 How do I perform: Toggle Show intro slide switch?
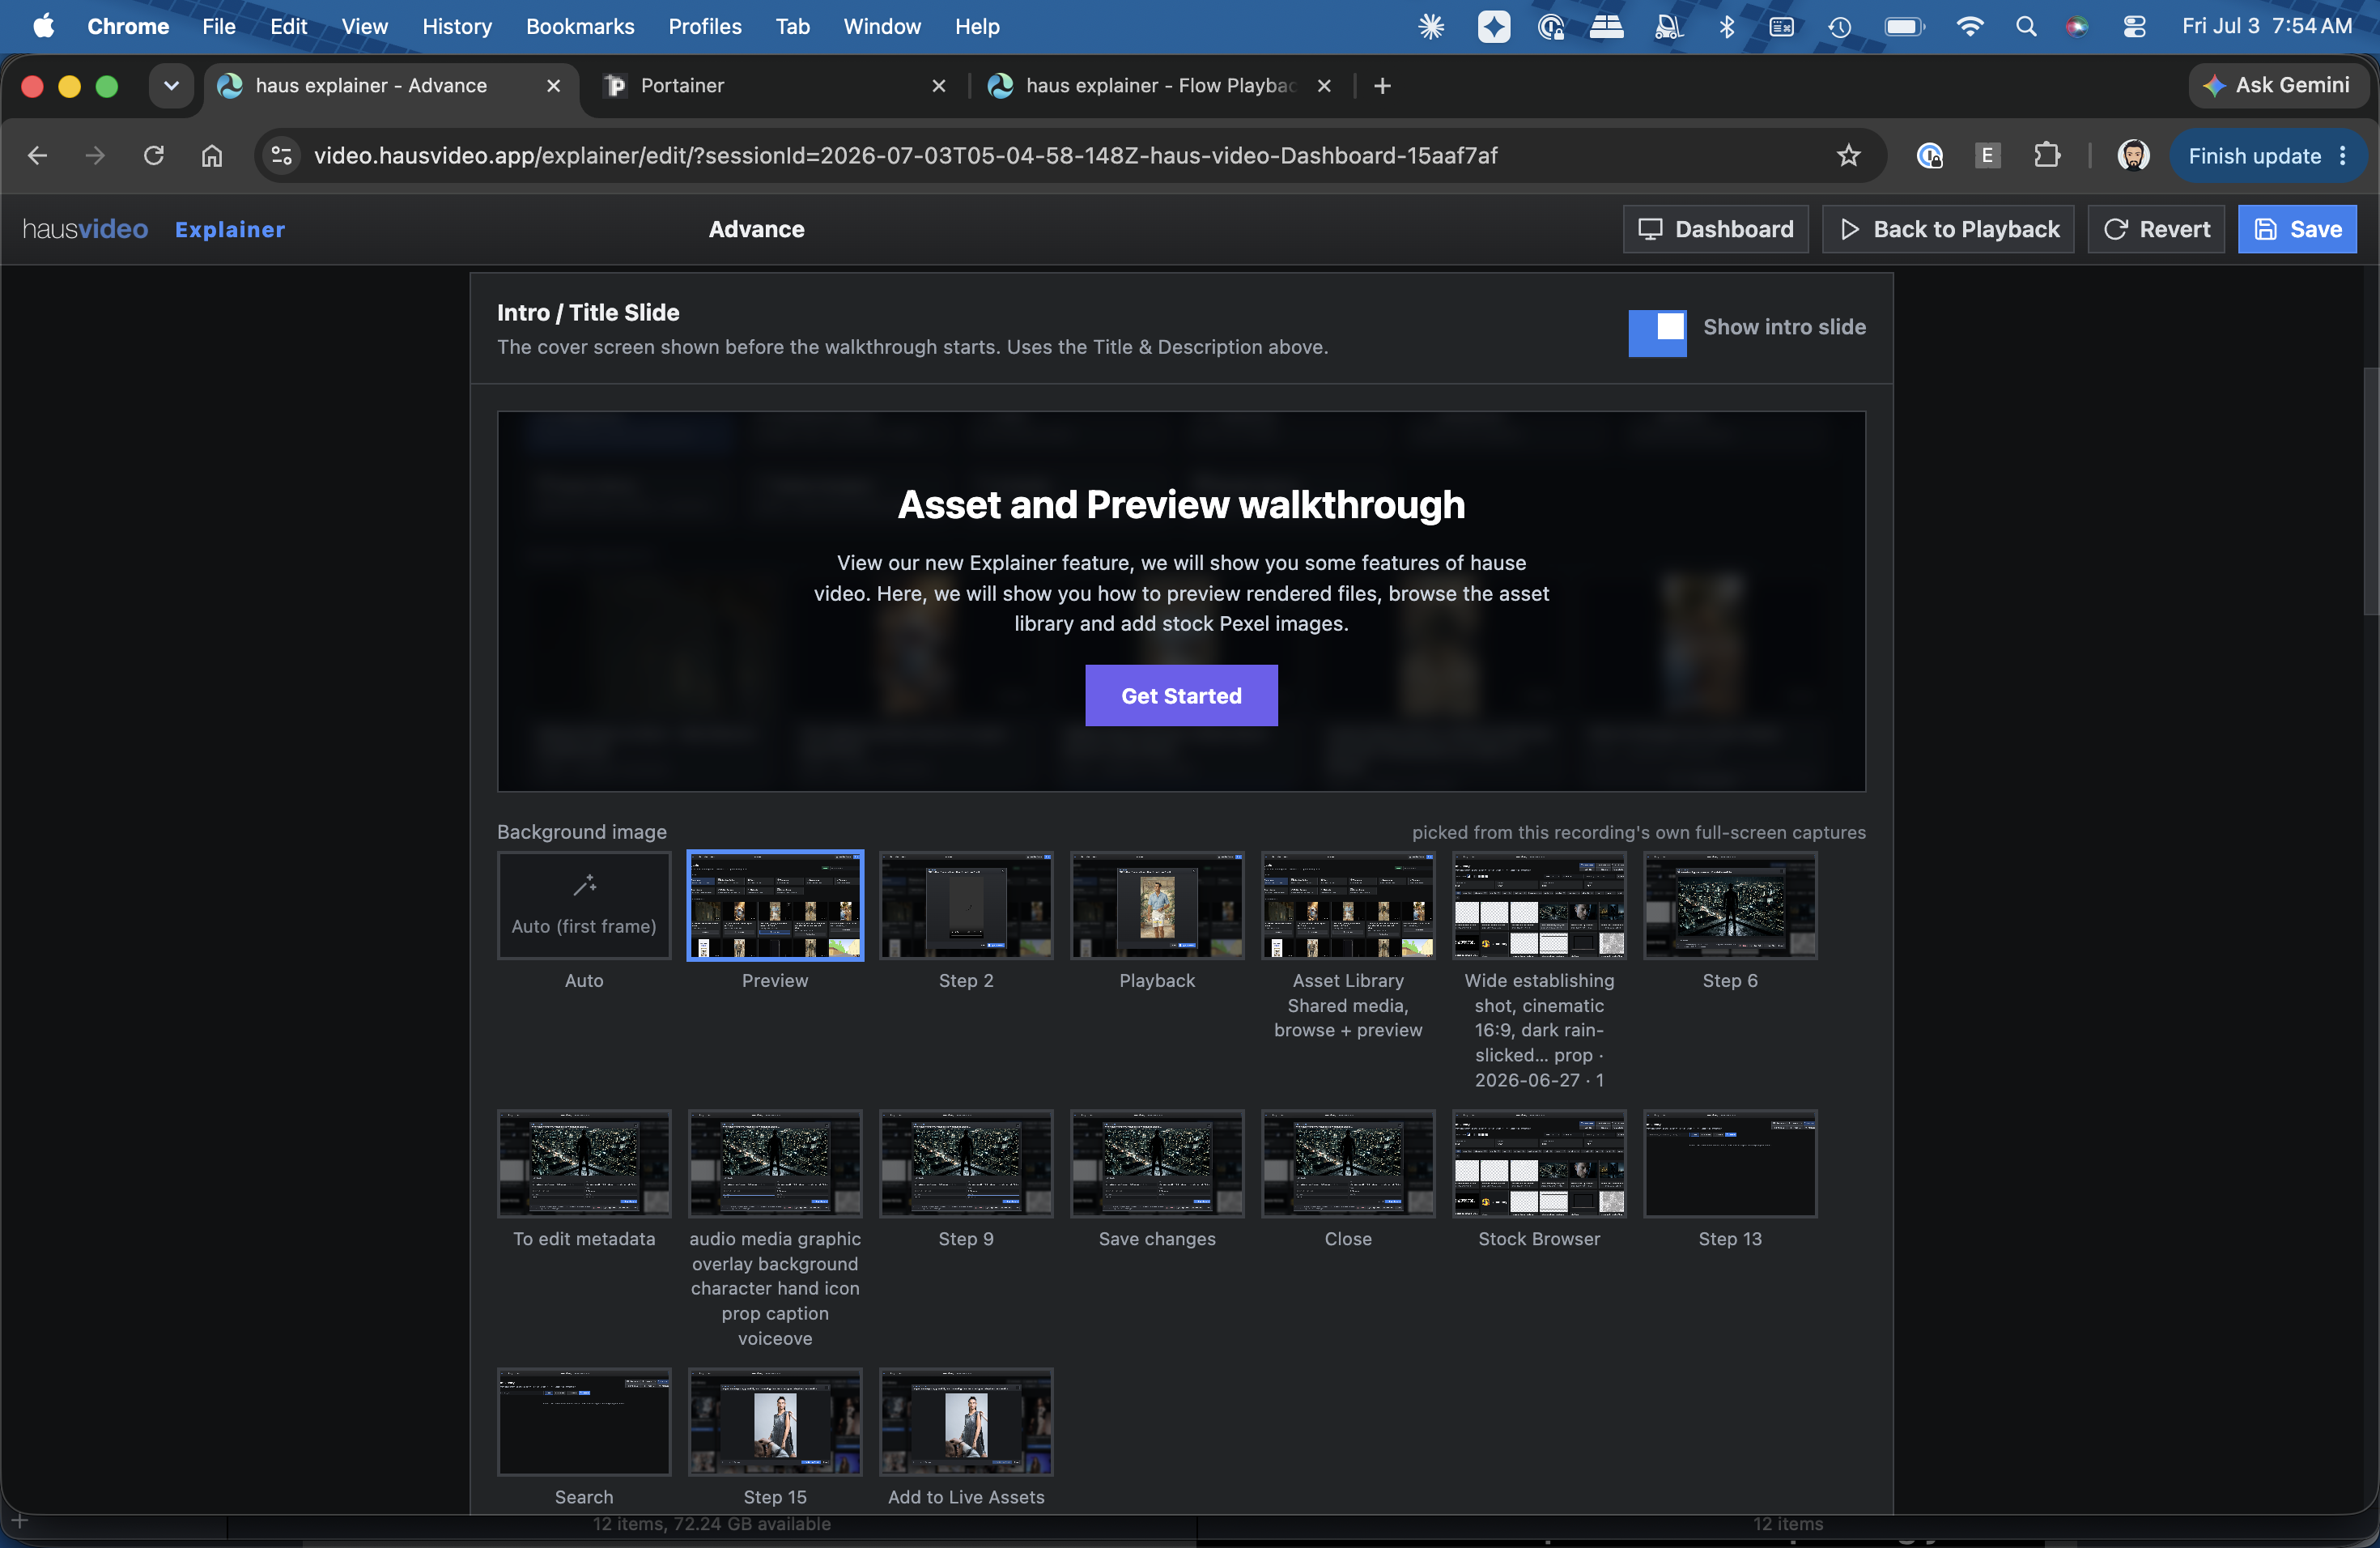(1656, 333)
